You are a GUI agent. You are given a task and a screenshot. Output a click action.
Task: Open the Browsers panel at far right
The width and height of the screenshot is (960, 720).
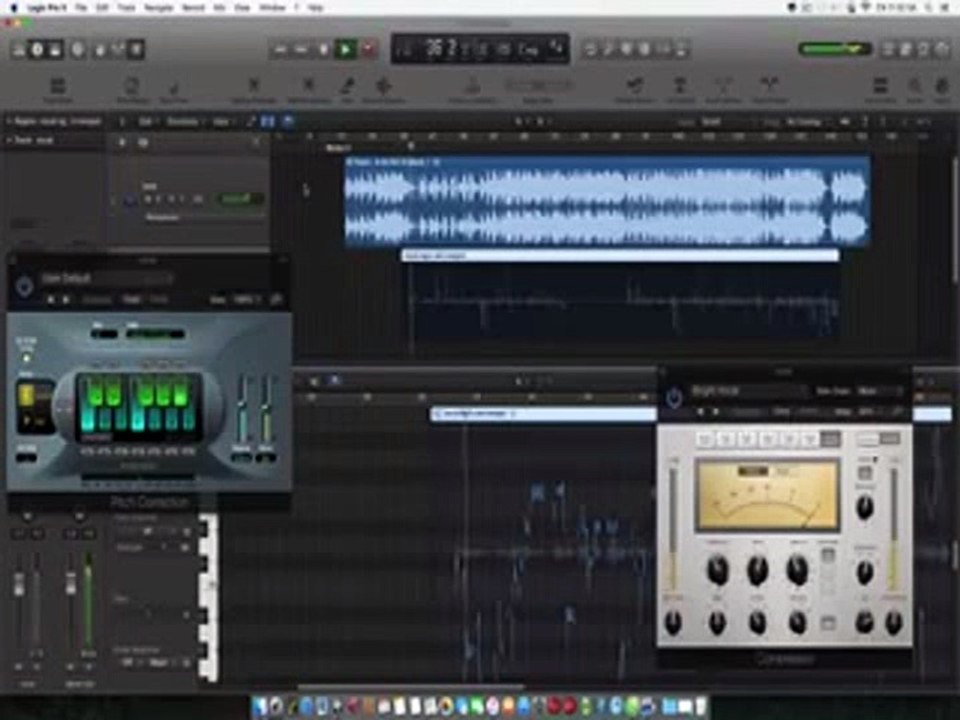point(943,50)
